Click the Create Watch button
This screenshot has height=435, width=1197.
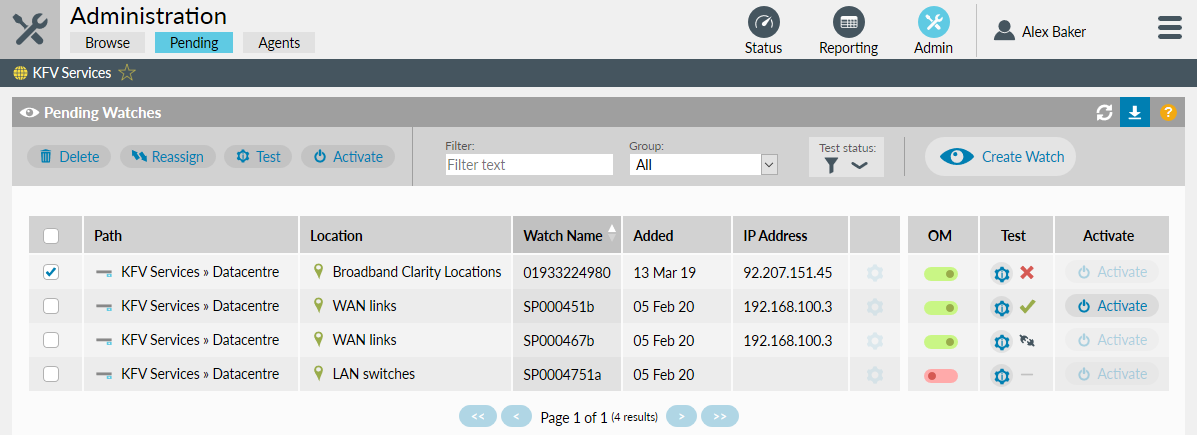[x=1000, y=157]
